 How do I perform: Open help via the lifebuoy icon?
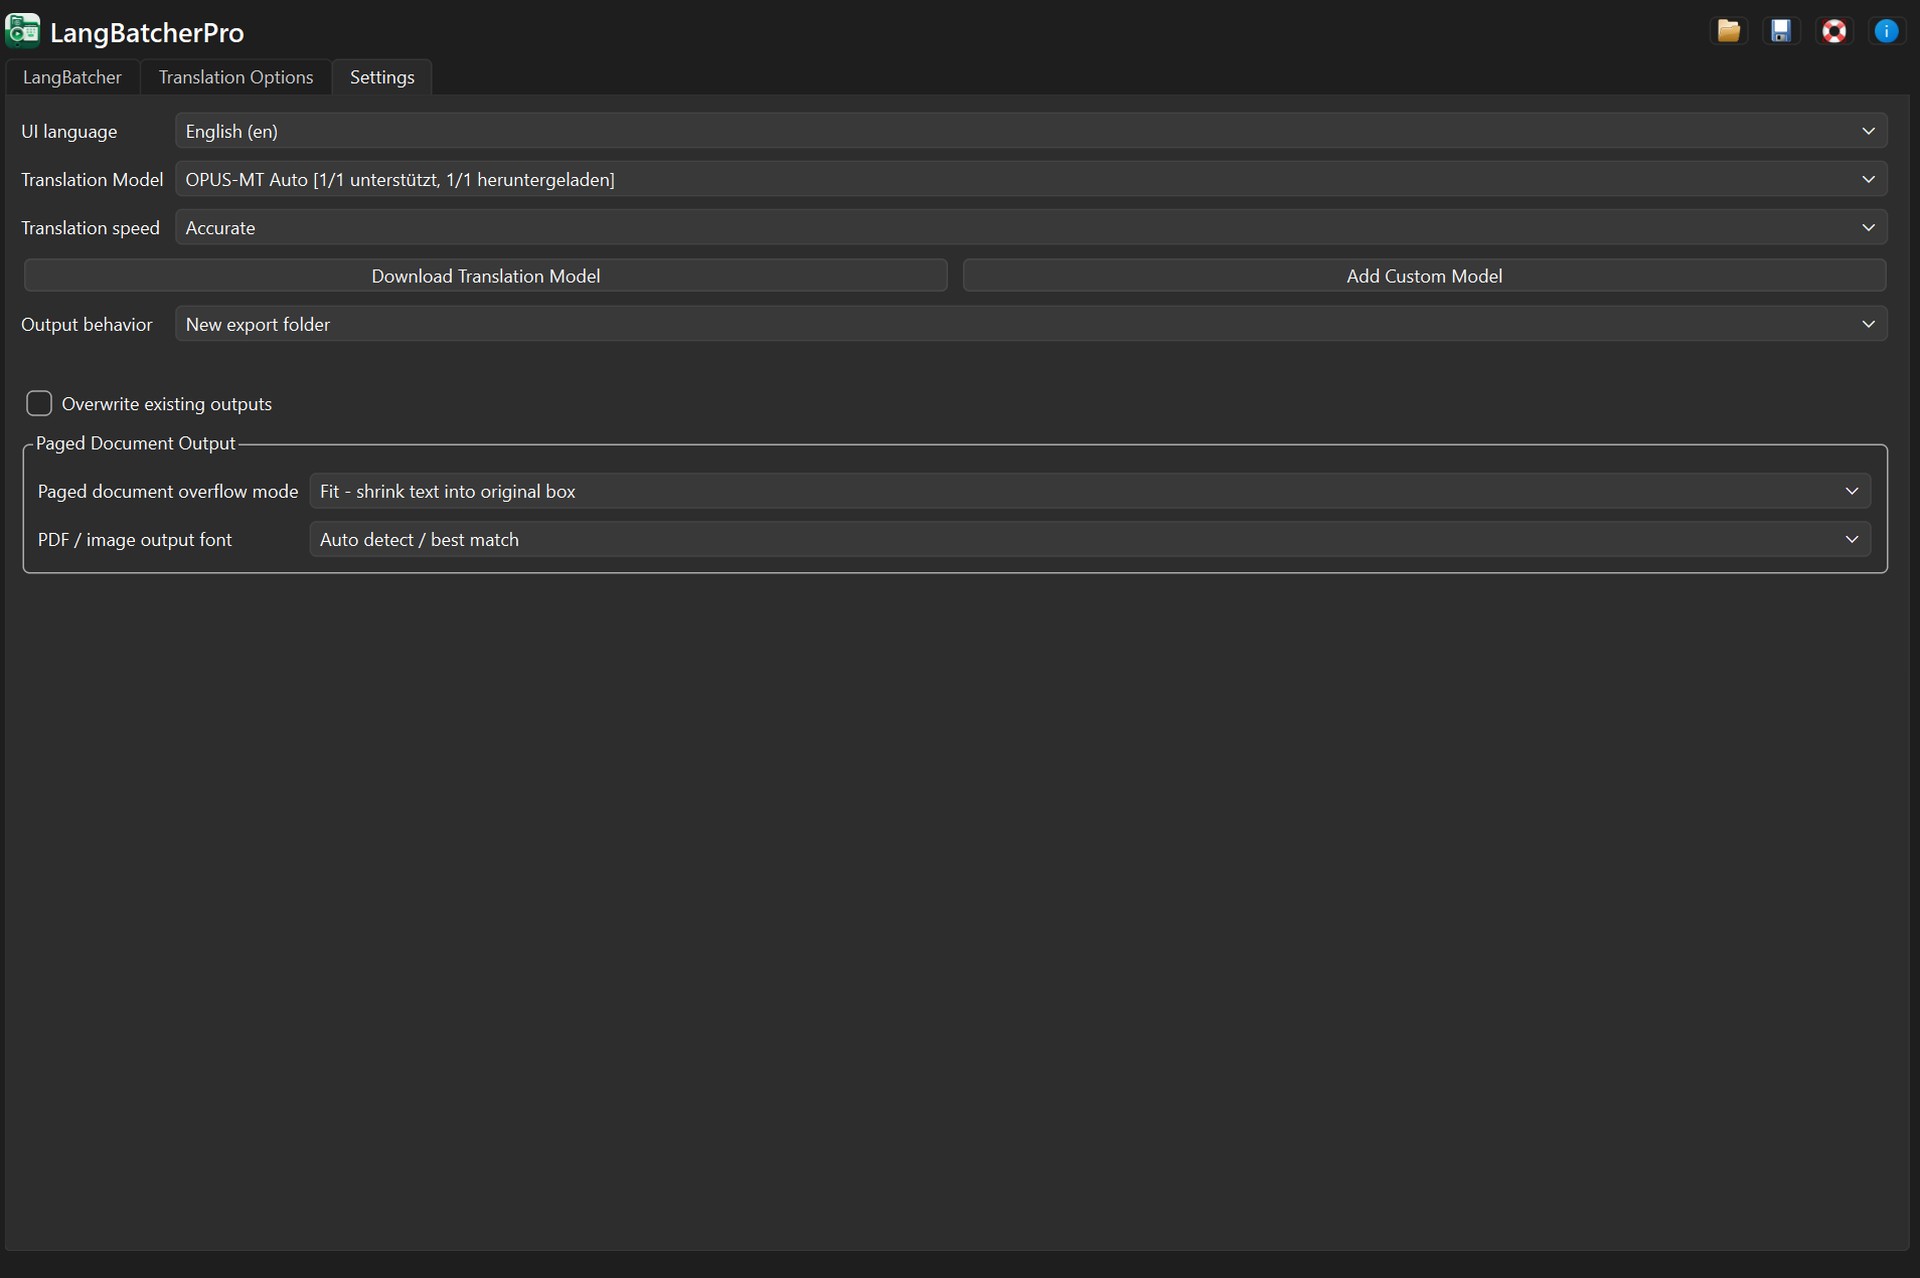click(1833, 31)
